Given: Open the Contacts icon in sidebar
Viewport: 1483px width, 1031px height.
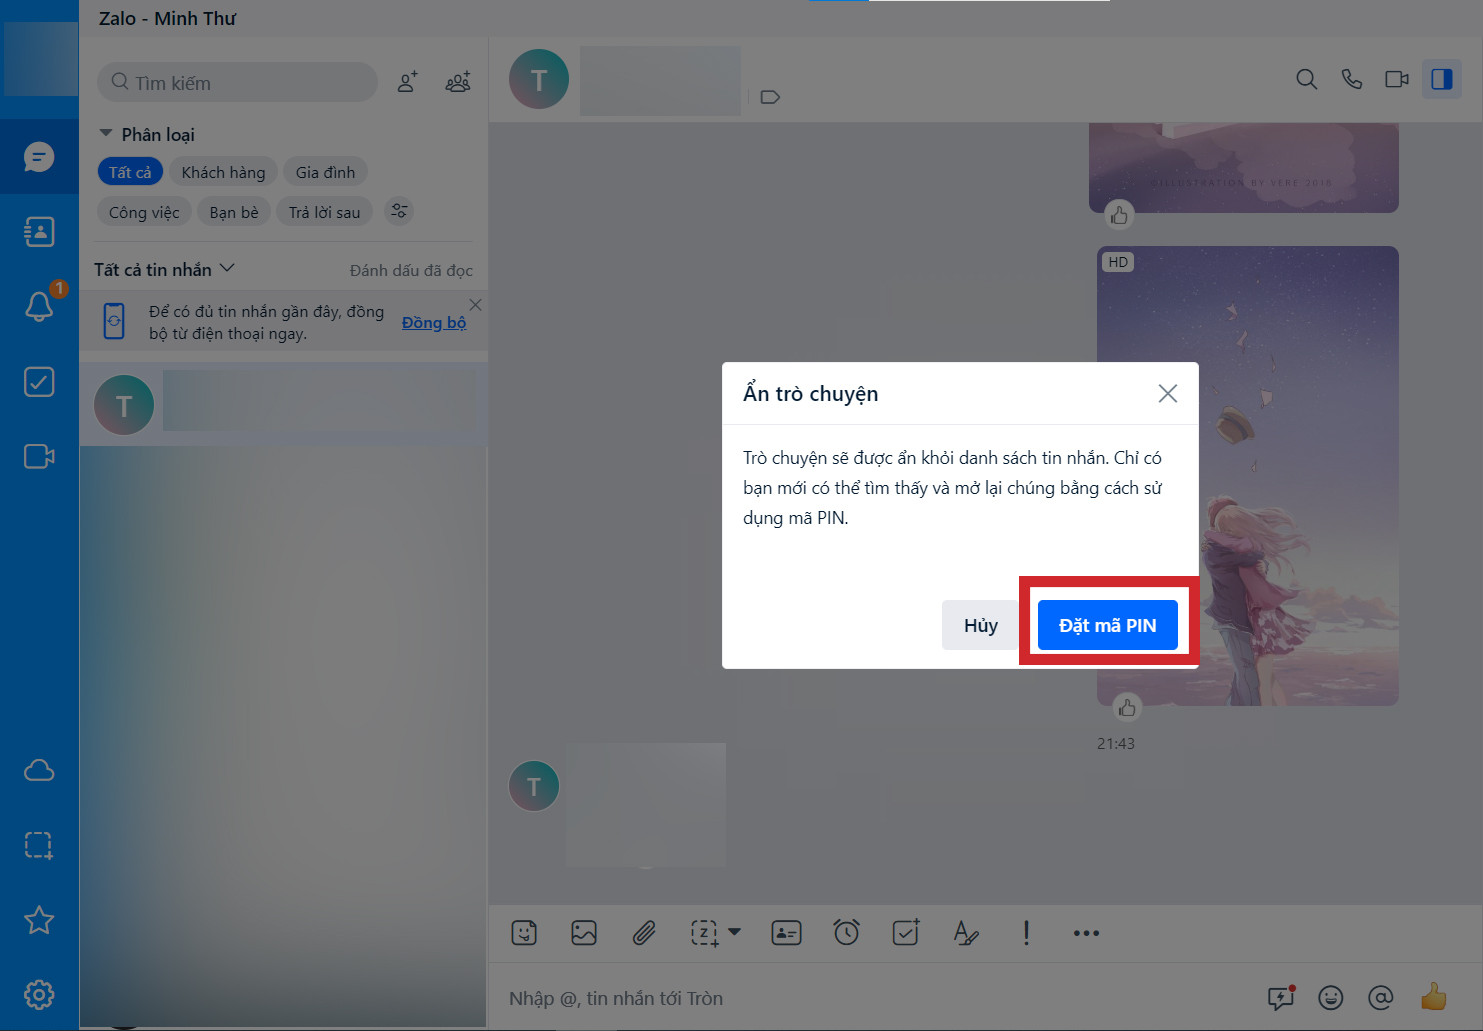Looking at the screenshot, I should (39, 232).
